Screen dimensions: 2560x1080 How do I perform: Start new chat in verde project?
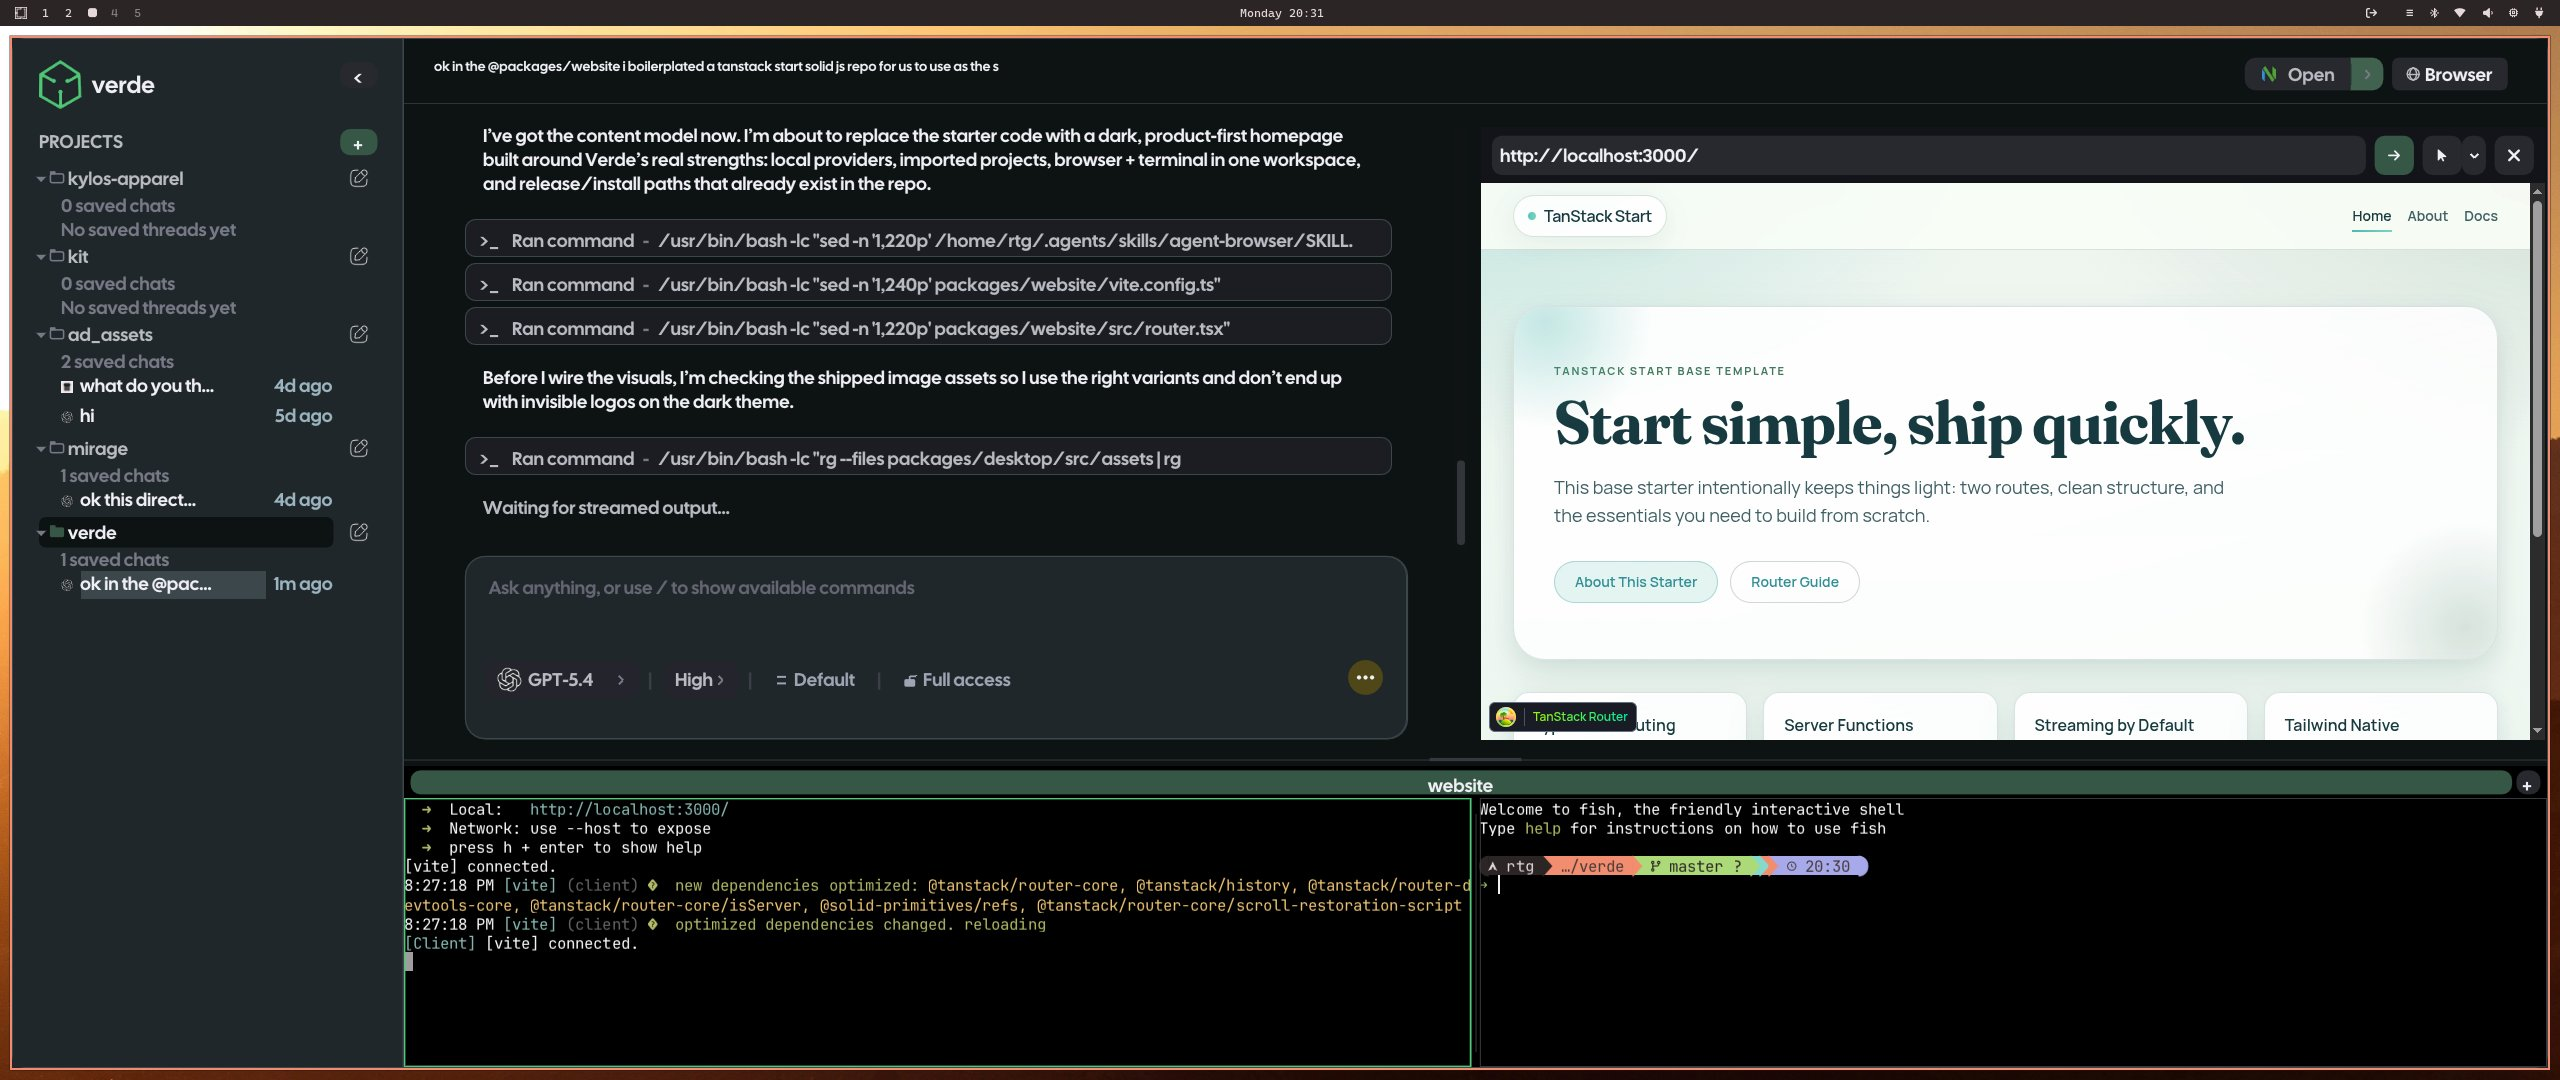click(359, 533)
